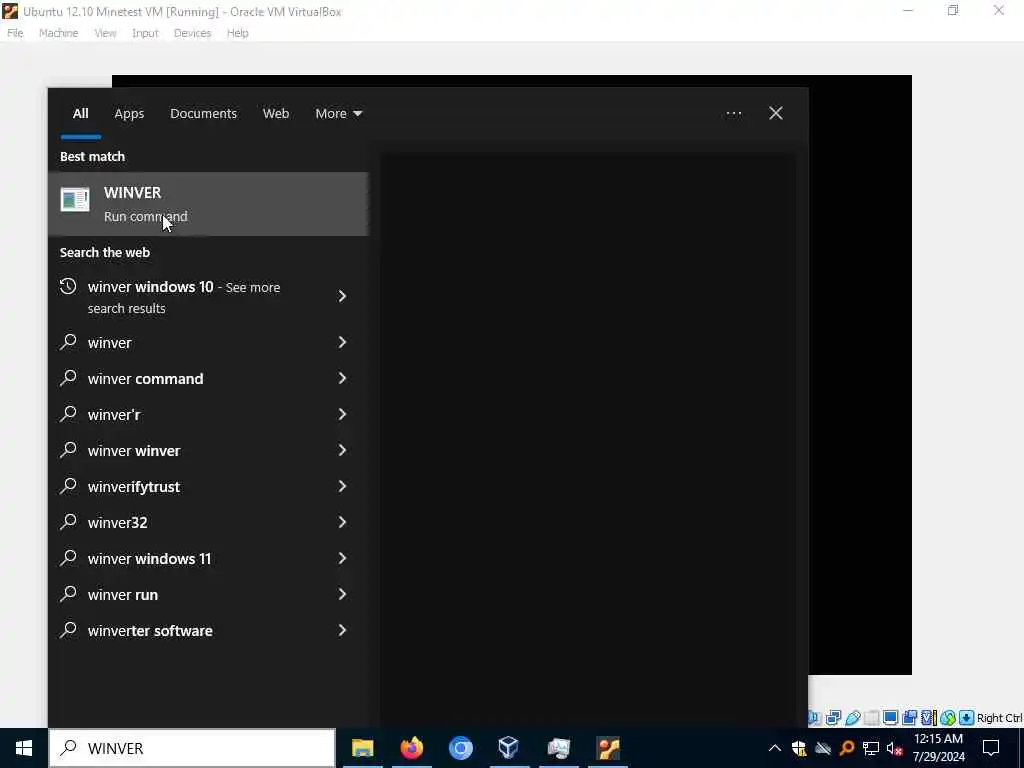Click VirtualBox CPU virtualization V icon
Screen dimensions: 1024x768
click(930, 718)
